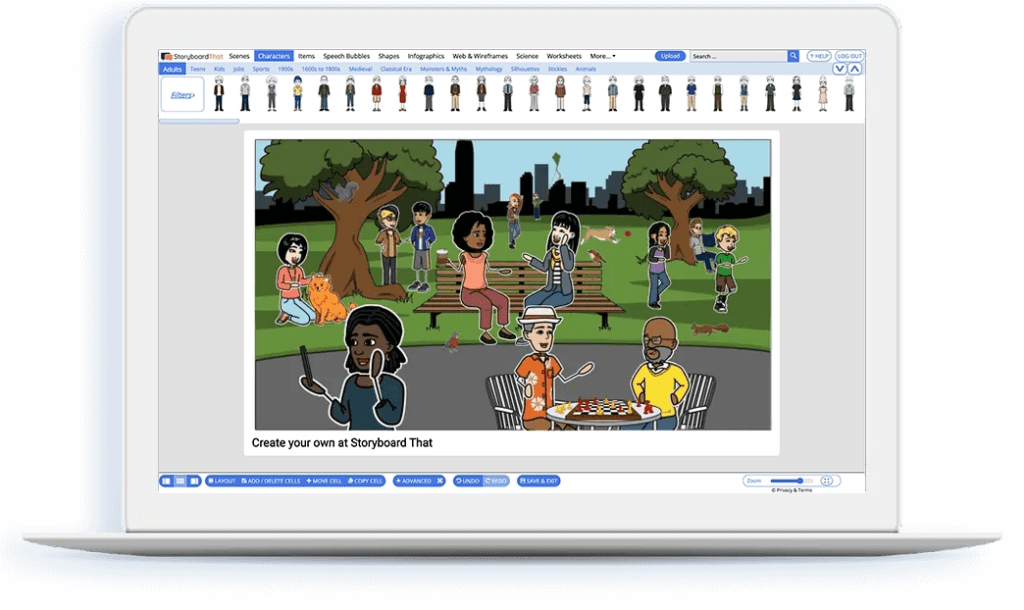
Task: Select the Monsters & Myths subcategory
Action: click(x=443, y=69)
